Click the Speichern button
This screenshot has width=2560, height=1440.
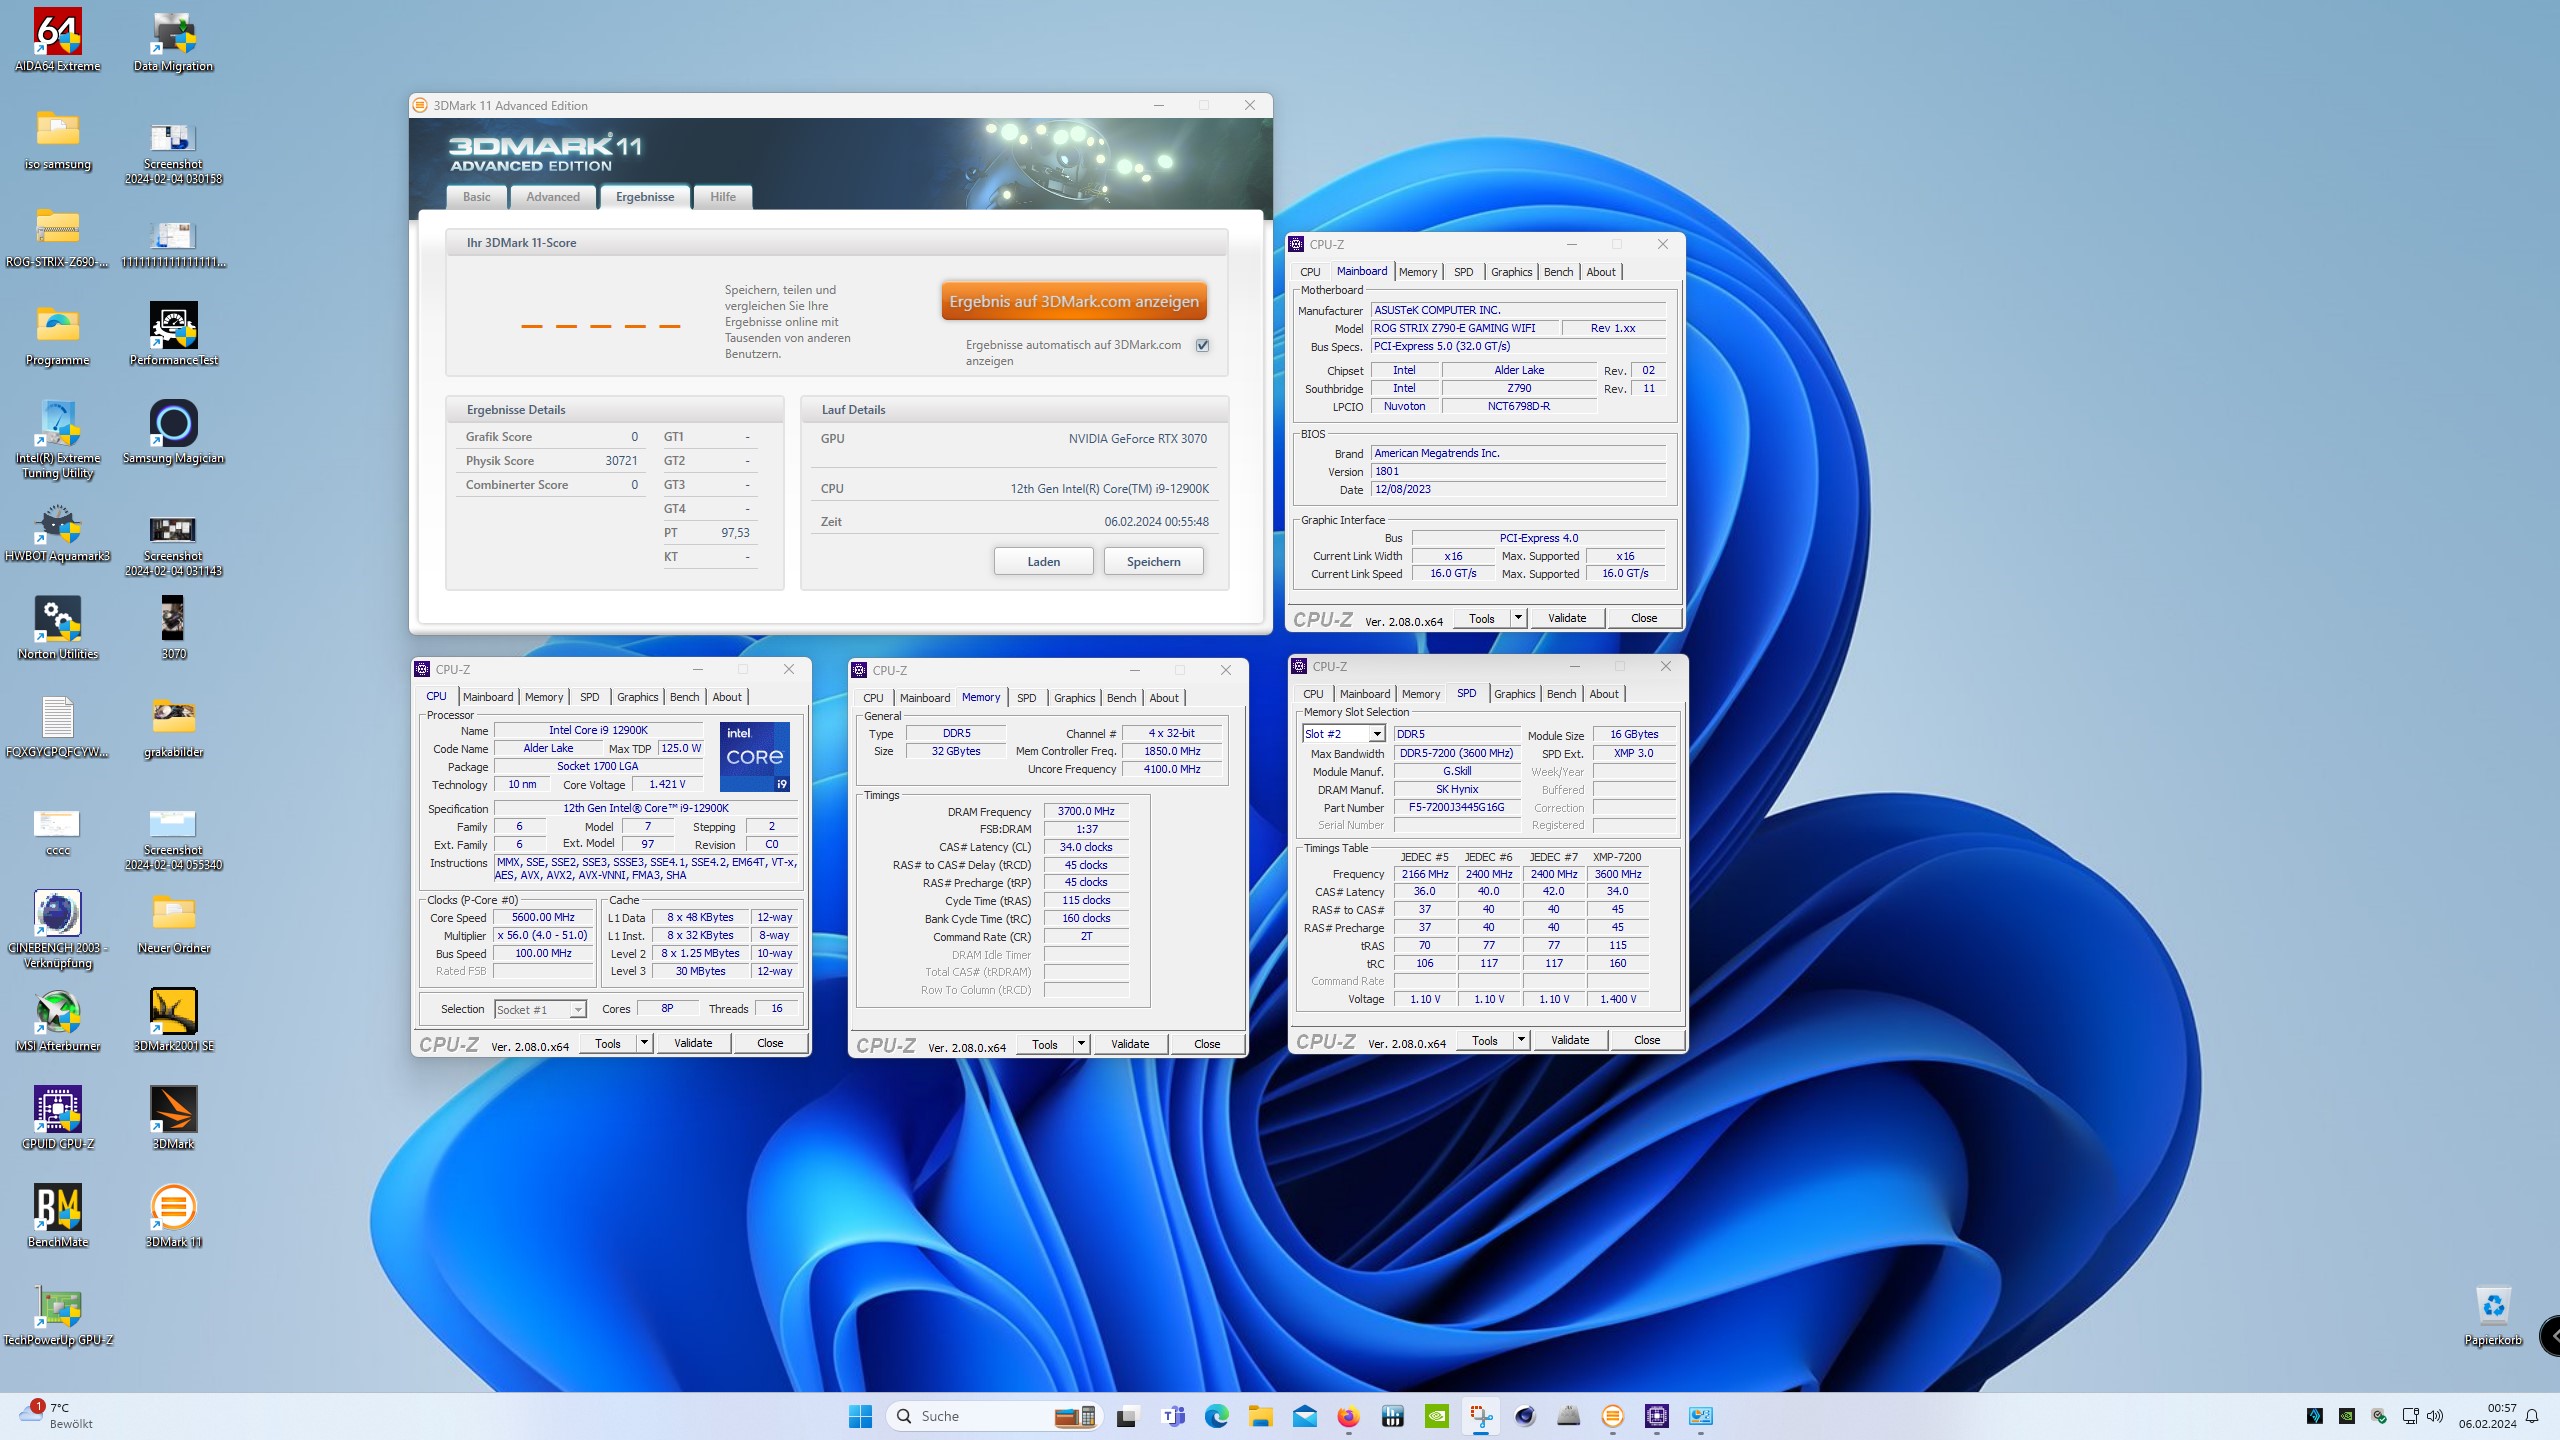click(1153, 561)
